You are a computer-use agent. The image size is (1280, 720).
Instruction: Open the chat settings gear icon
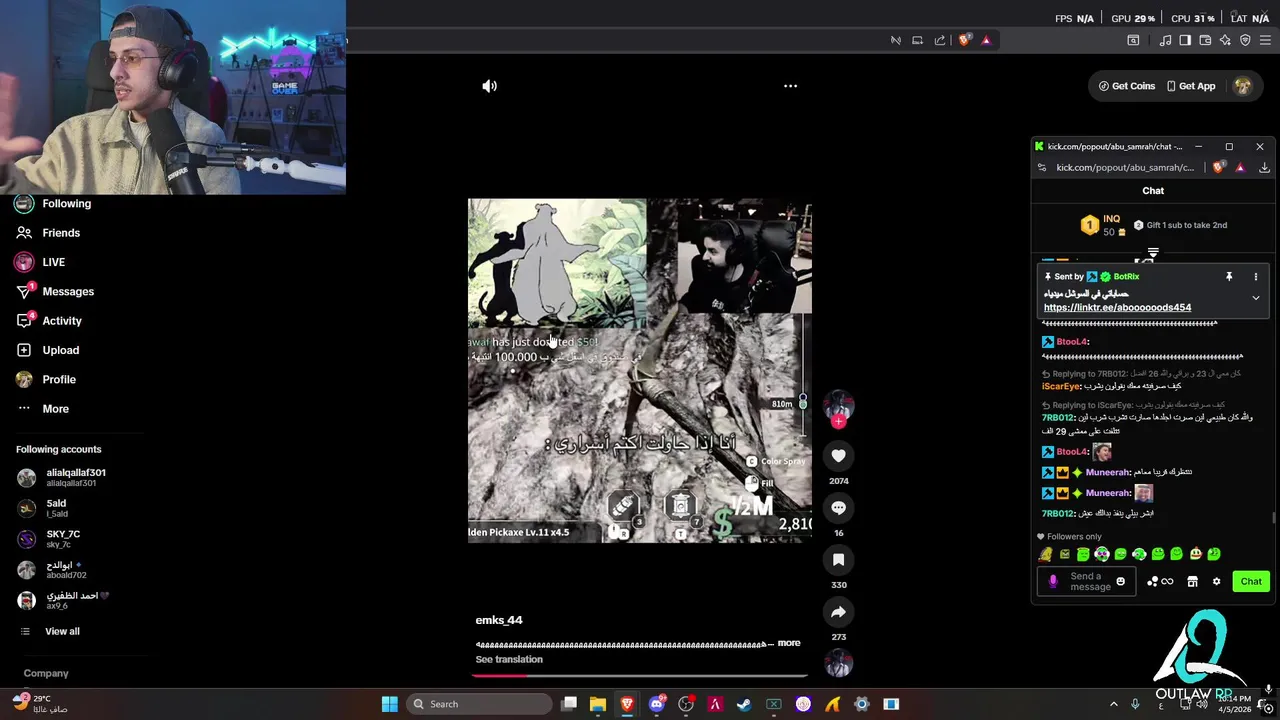1216,581
